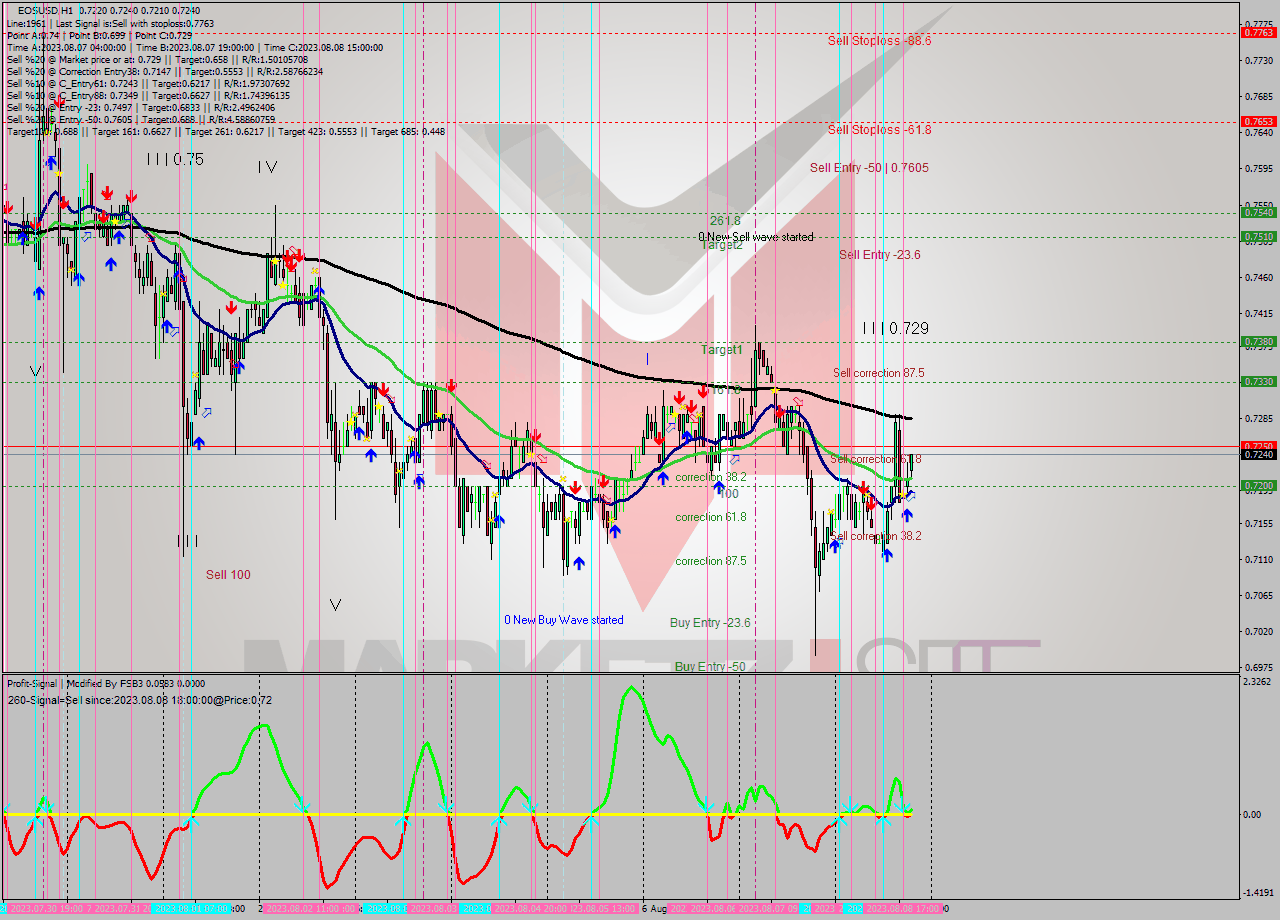
Task: Select the 'Sell correction 61.8' label
Action: [x=876, y=459]
